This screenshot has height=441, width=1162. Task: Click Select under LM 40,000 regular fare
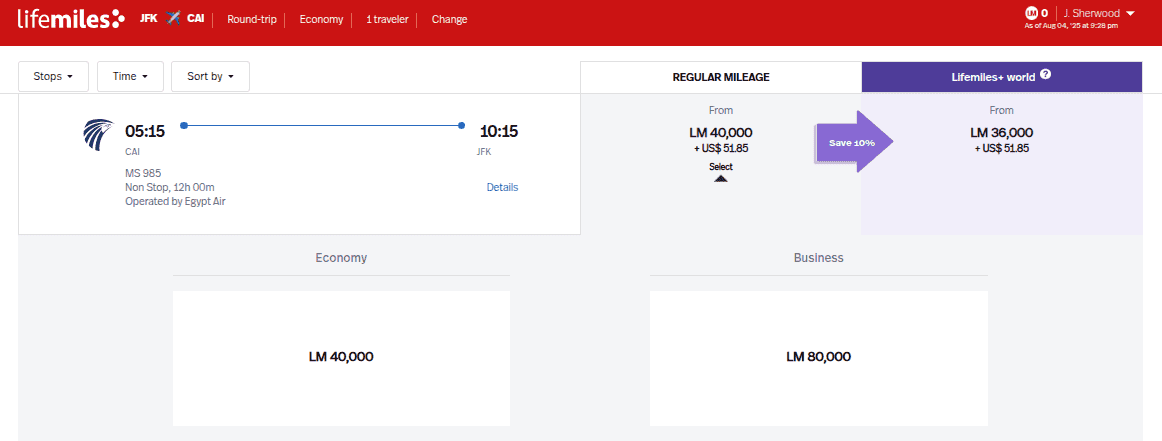pos(720,167)
